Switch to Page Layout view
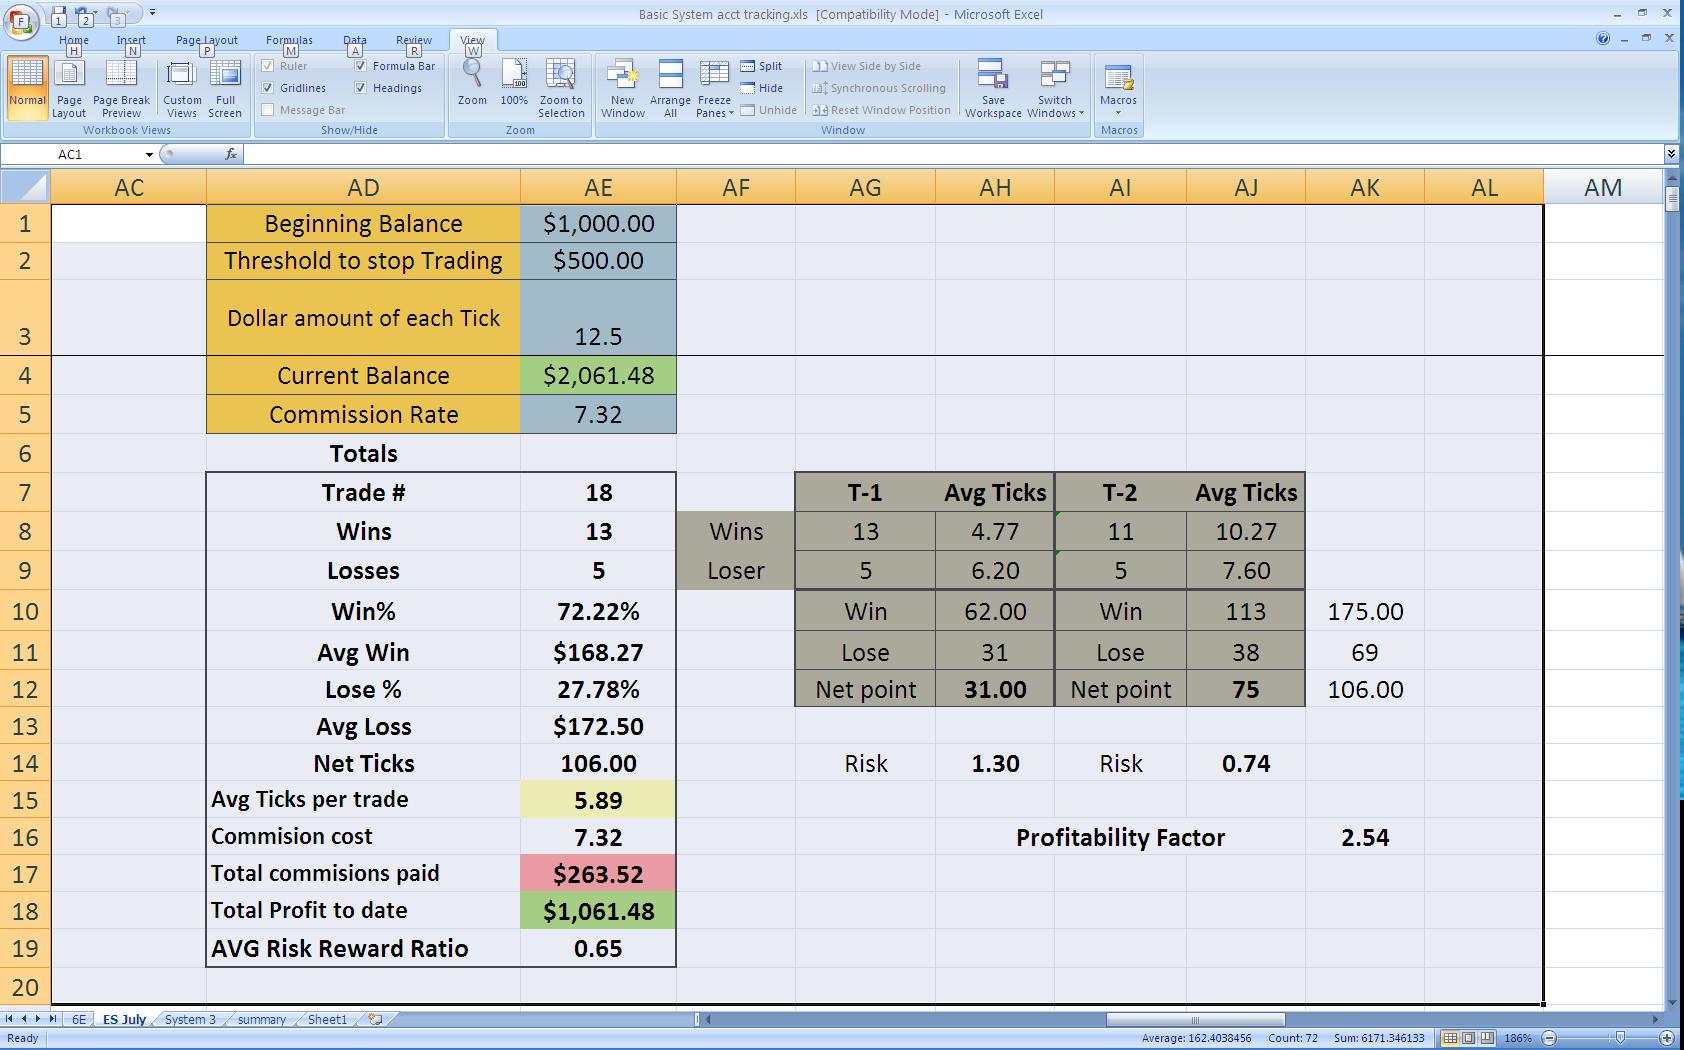Screen dimensions: 1684x1050 coord(69,88)
